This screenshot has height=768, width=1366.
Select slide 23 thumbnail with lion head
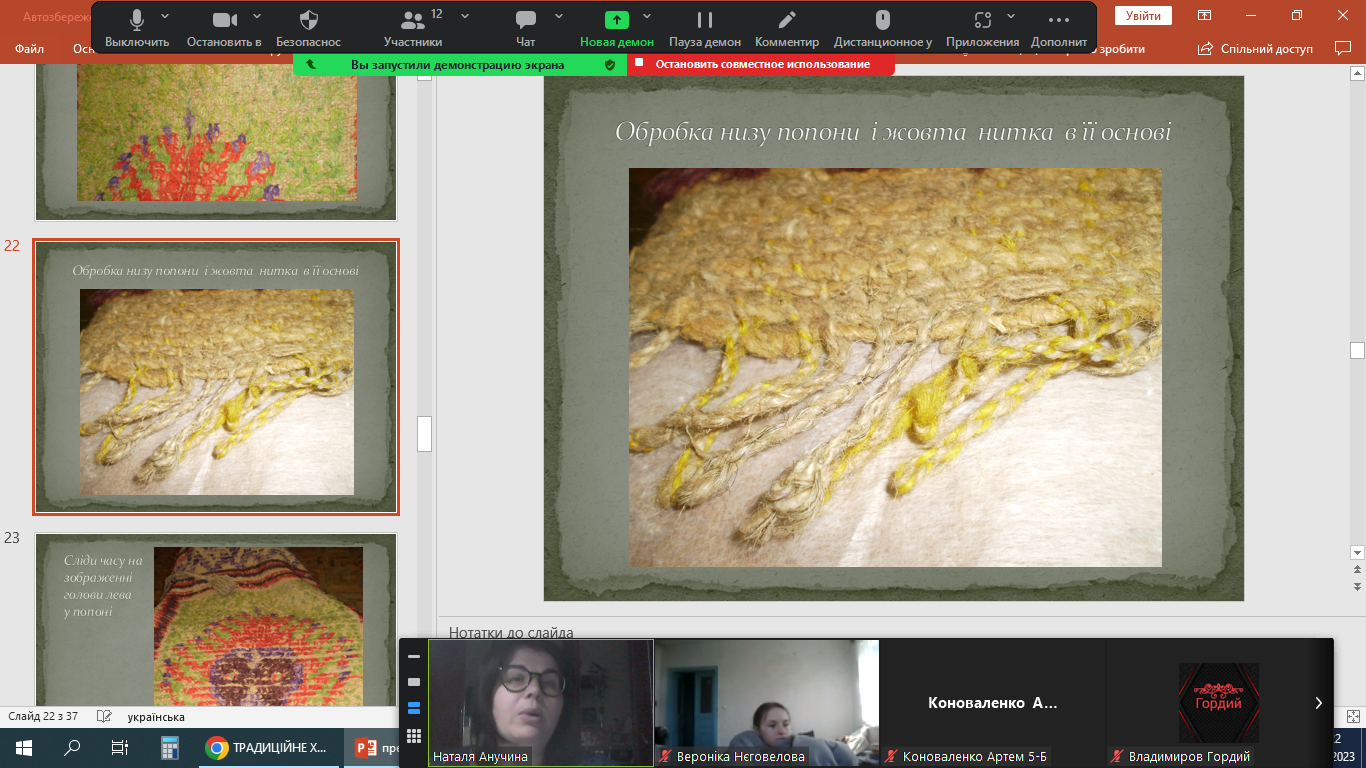216,620
